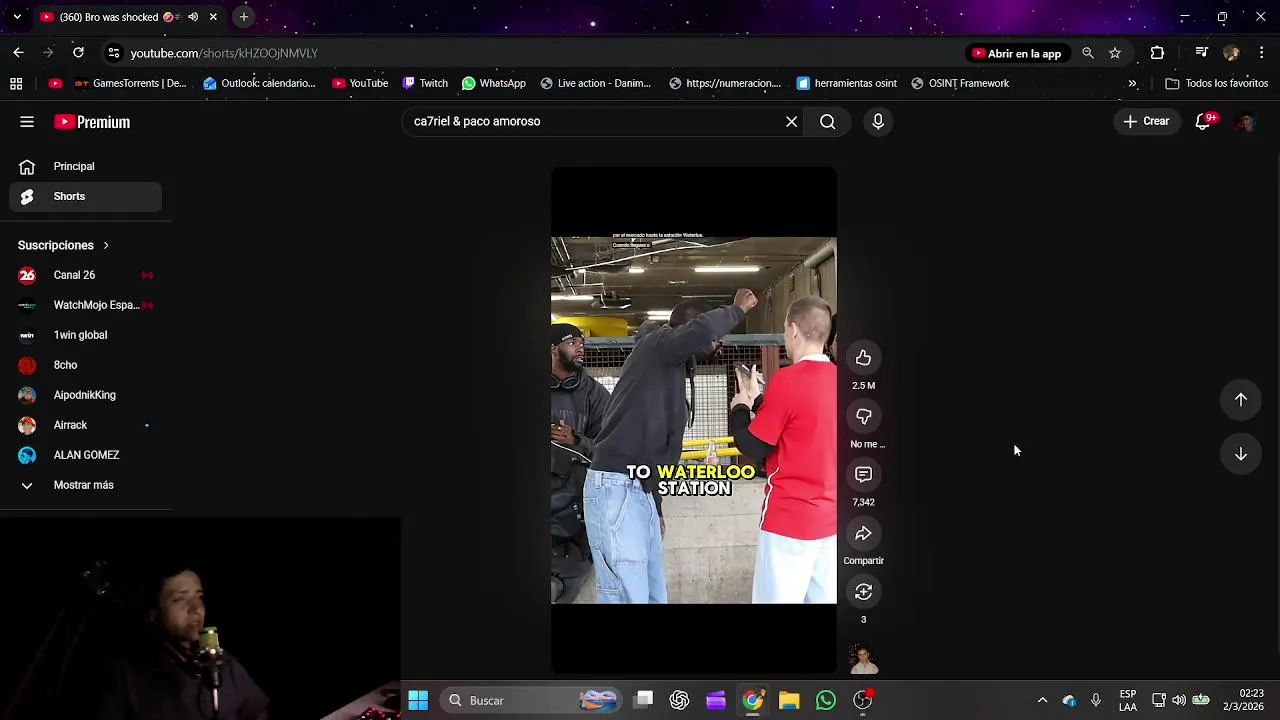Open 1win global subscription

[x=86, y=335]
